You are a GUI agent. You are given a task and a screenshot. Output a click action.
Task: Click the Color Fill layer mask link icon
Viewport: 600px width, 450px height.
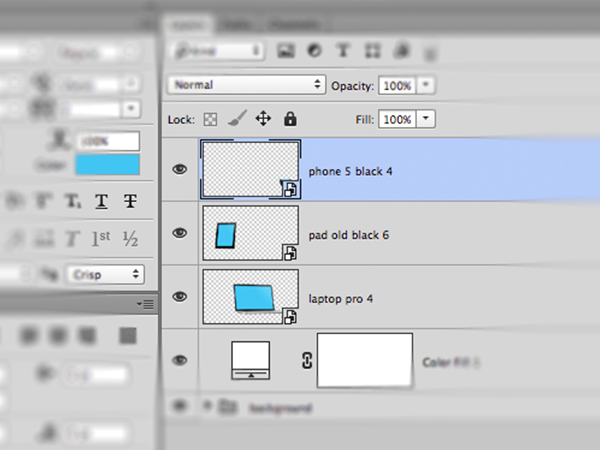[307, 361]
